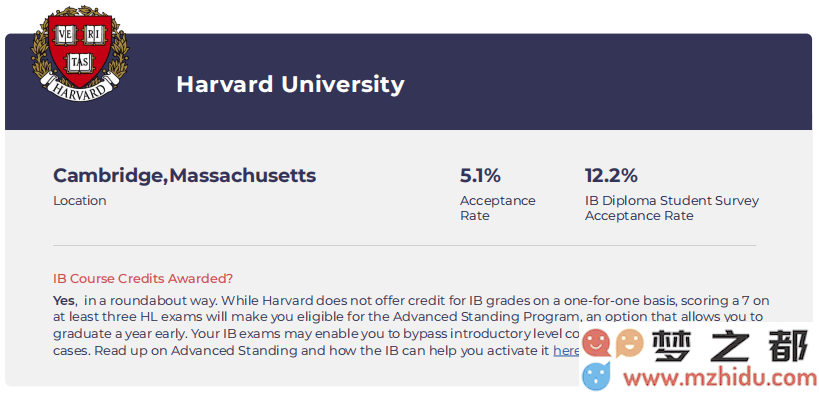Click the dark navy header banner
The width and height of the screenshot is (819, 394).
[408, 82]
